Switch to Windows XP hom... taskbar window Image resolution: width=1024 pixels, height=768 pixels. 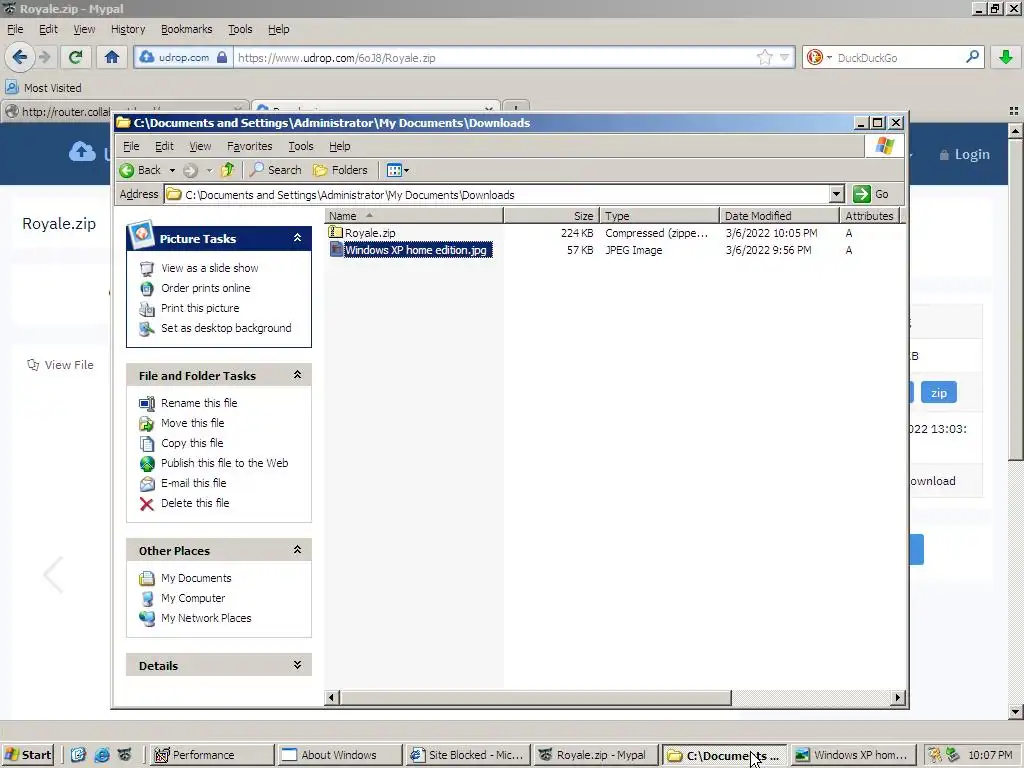pyautogui.click(x=852, y=755)
